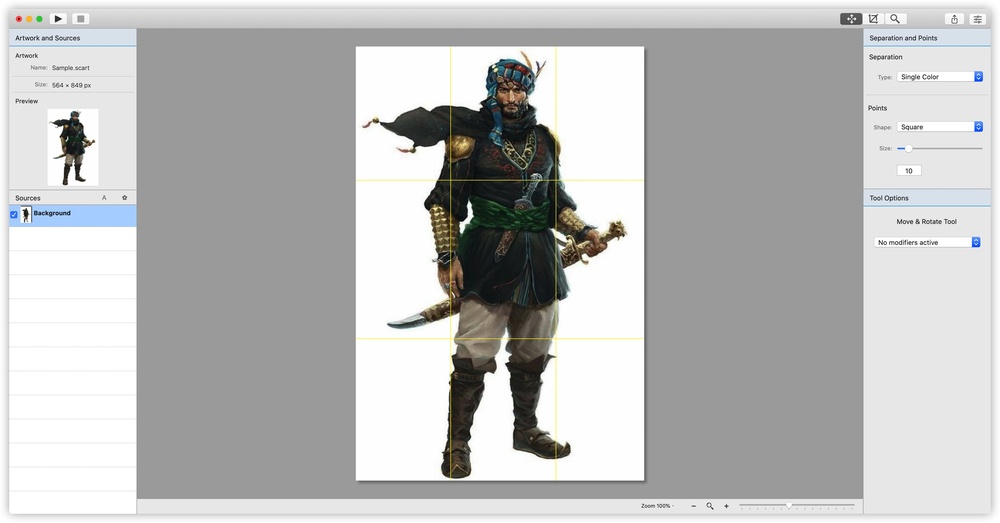The image size is (1000, 523).
Task: Click the 'Separation and Points' panel header
Action: [927, 38]
